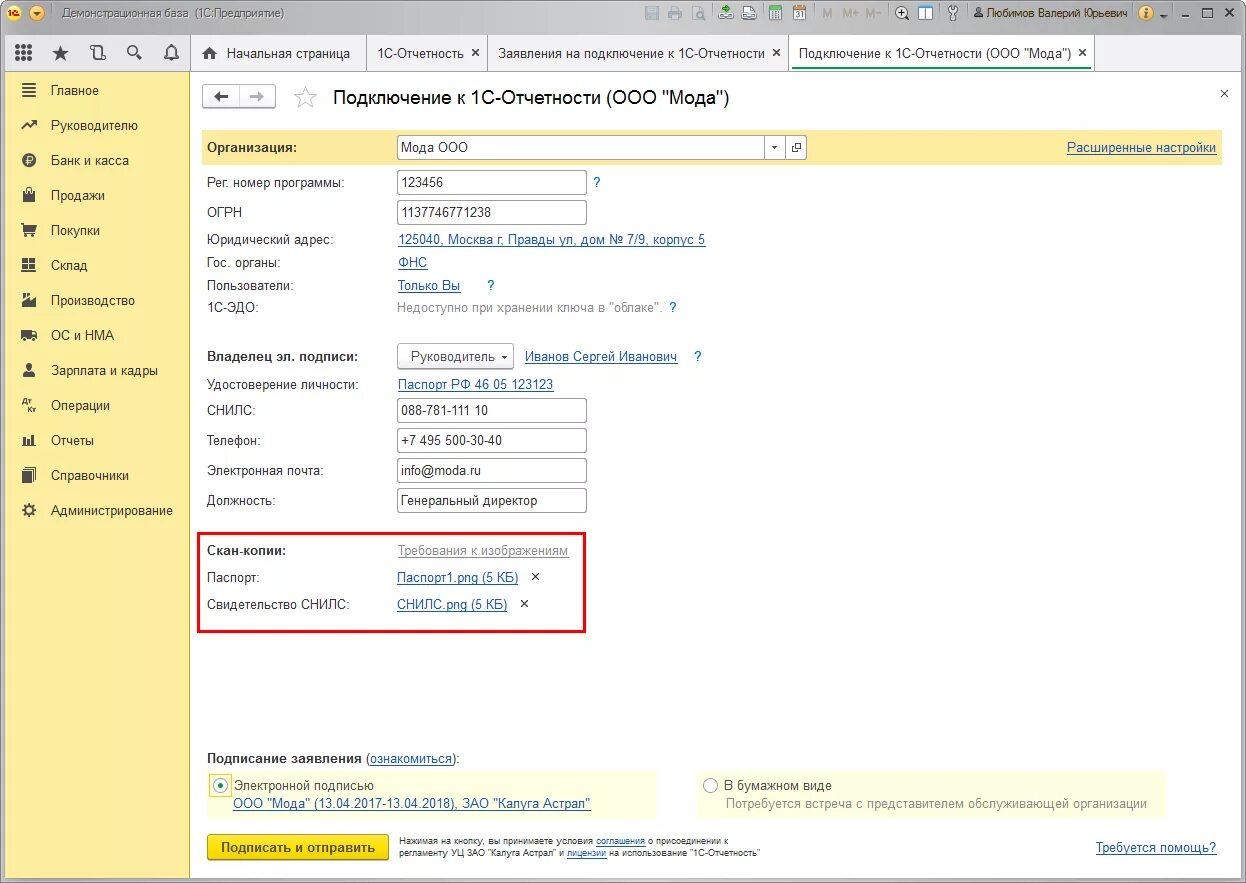
Task: Click help question mark next to 1С-ЭДО note
Action: click(x=673, y=308)
